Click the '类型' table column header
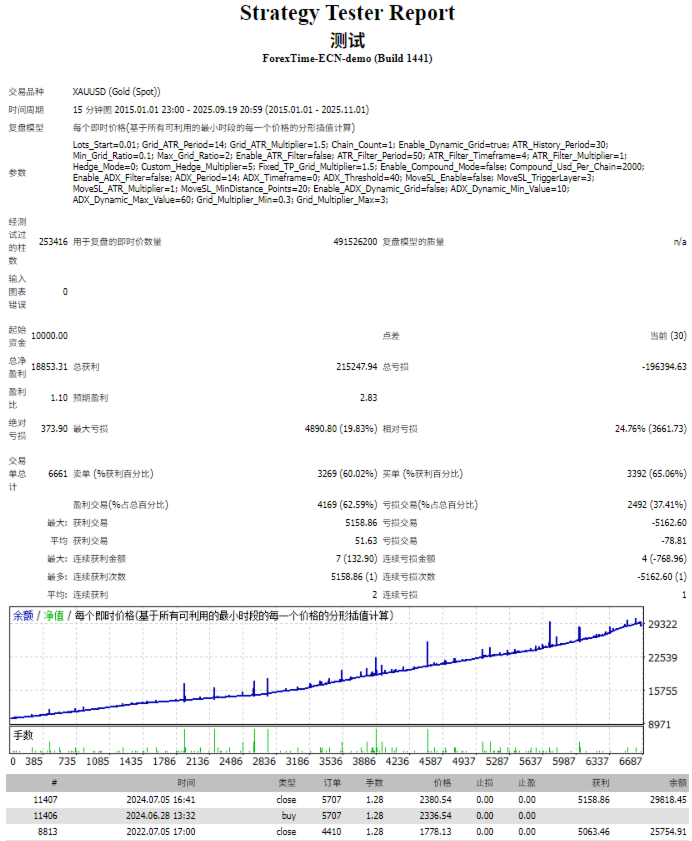692x841 pixels. (287, 783)
